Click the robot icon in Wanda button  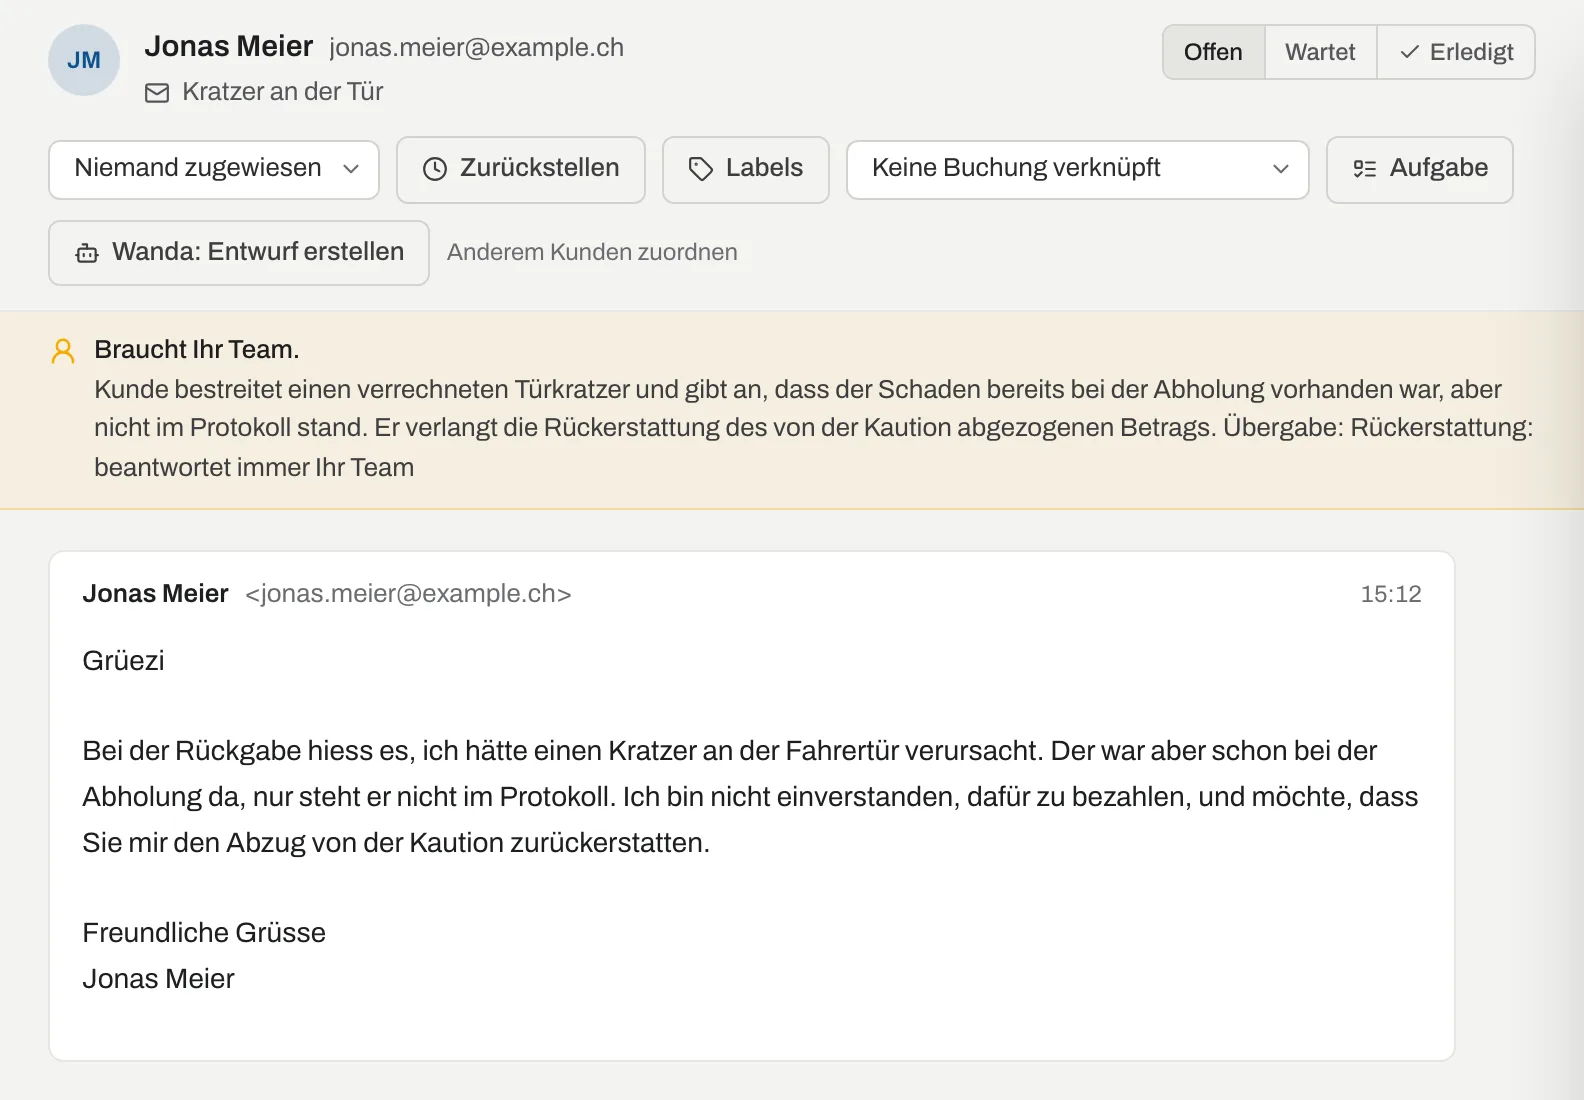(x=87, y=253)
